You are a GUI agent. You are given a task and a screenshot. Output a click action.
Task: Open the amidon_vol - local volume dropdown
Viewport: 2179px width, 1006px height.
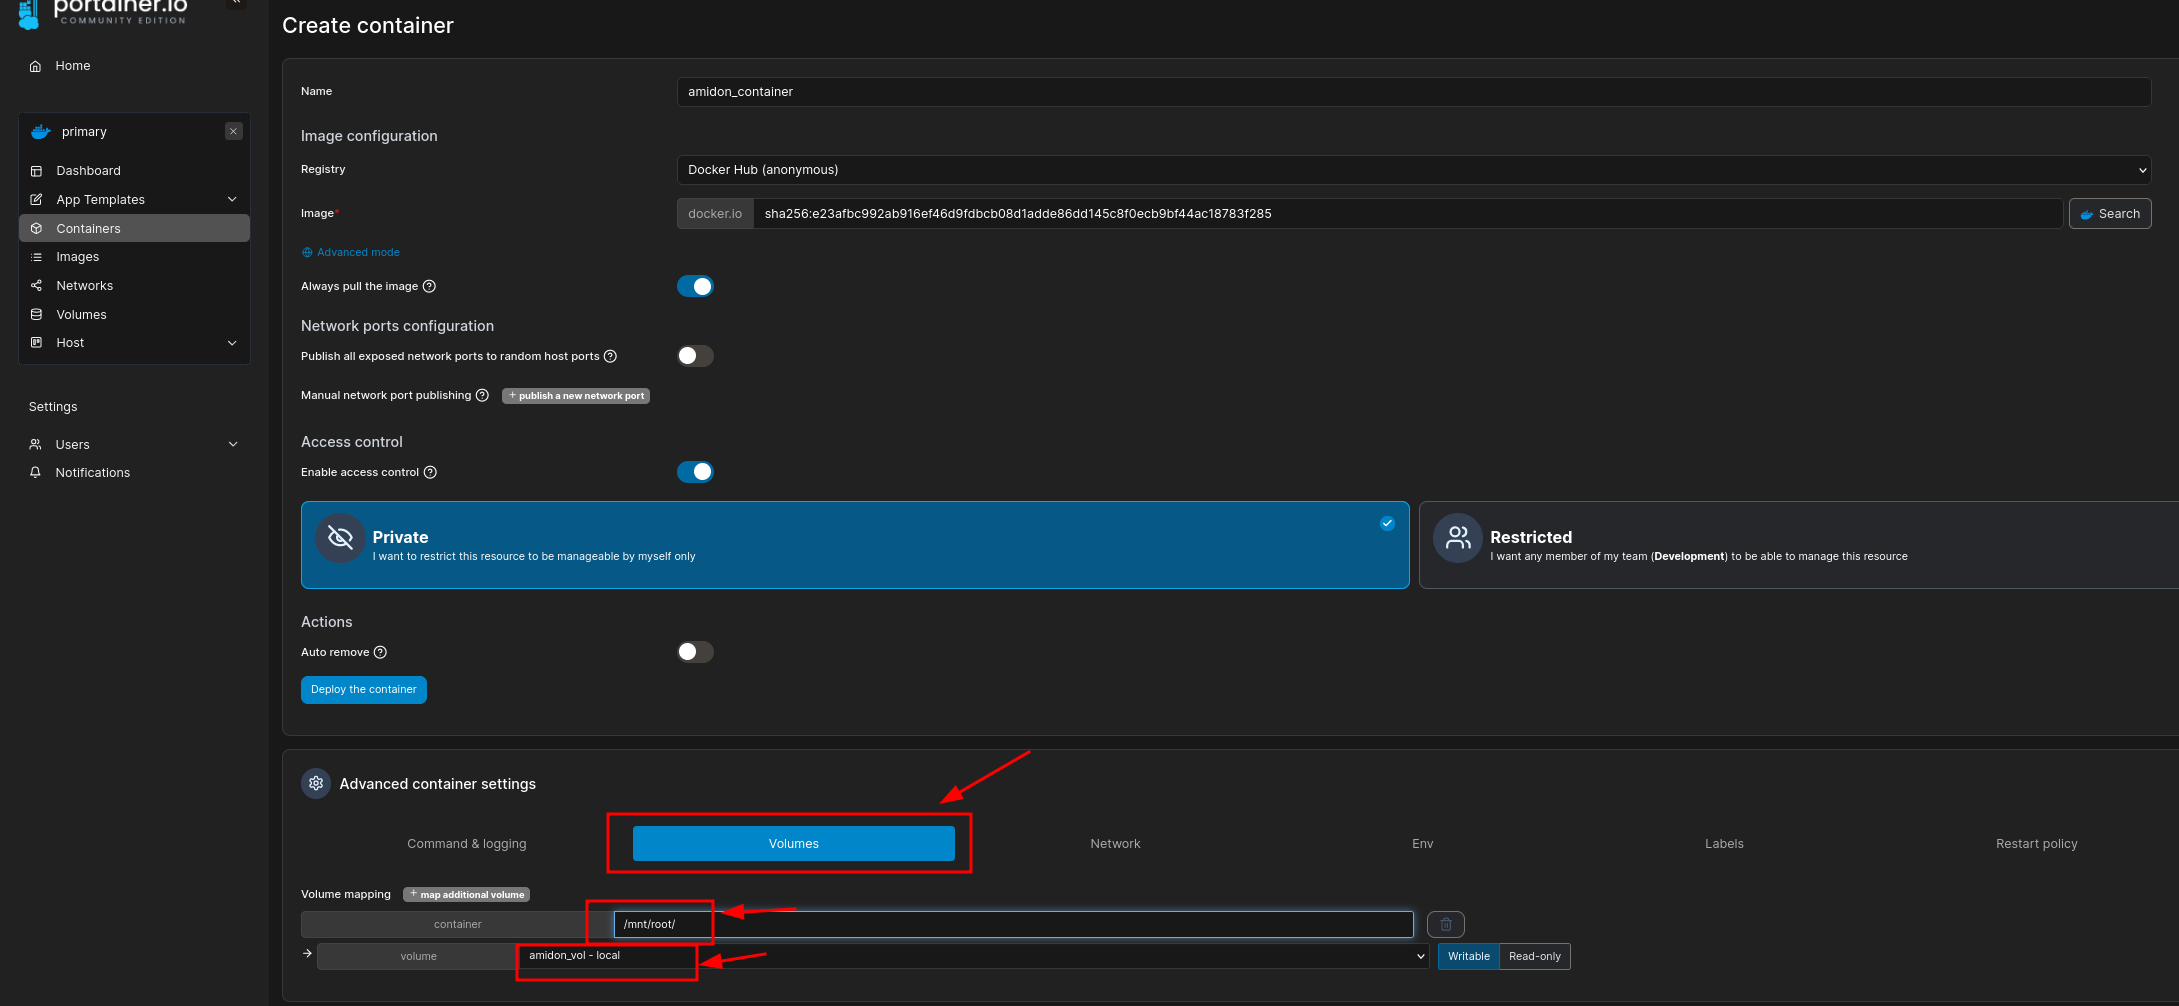point(974,957)
